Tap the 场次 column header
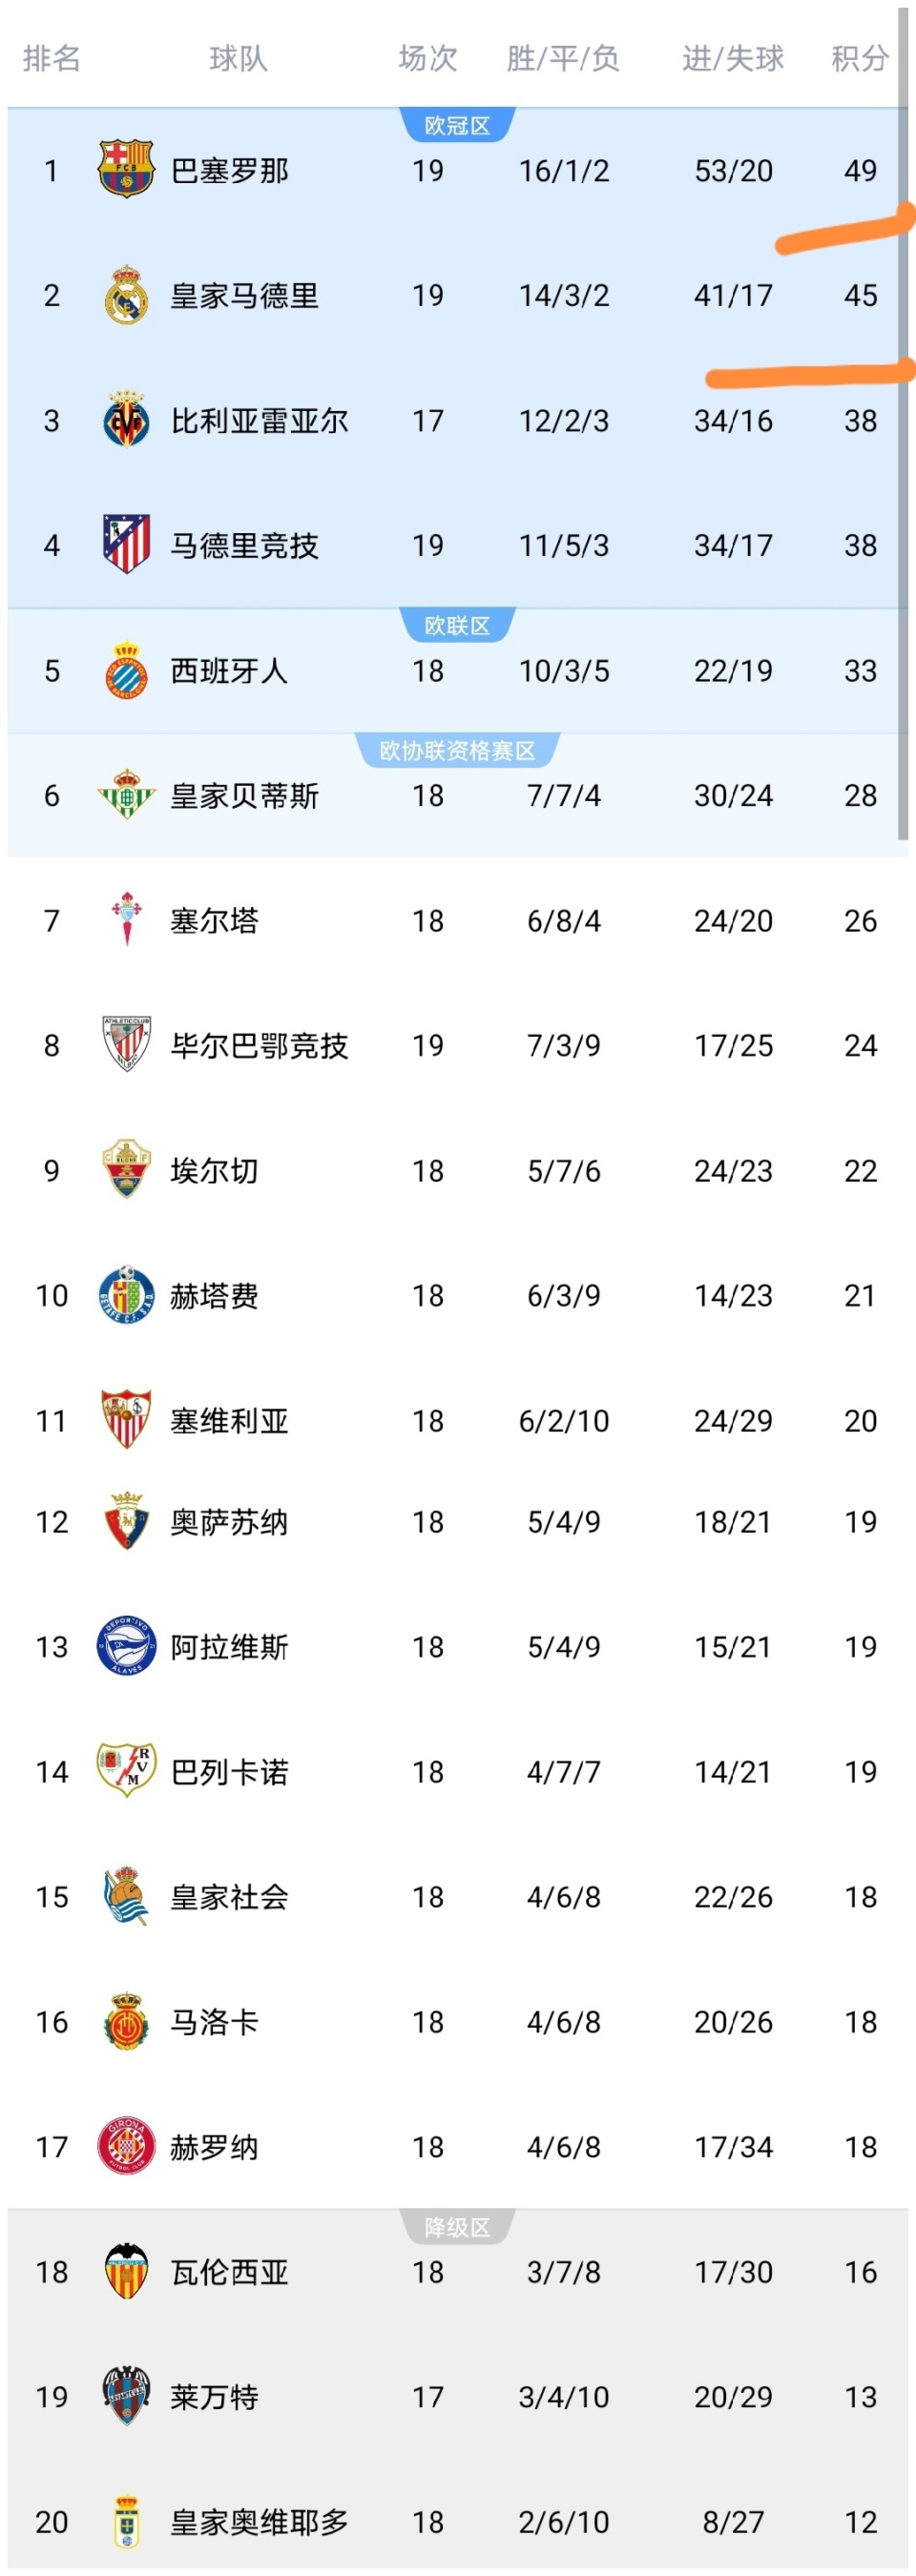This screenshot has width=916, height=2576. pyautogui.click(x=428, y=58)
